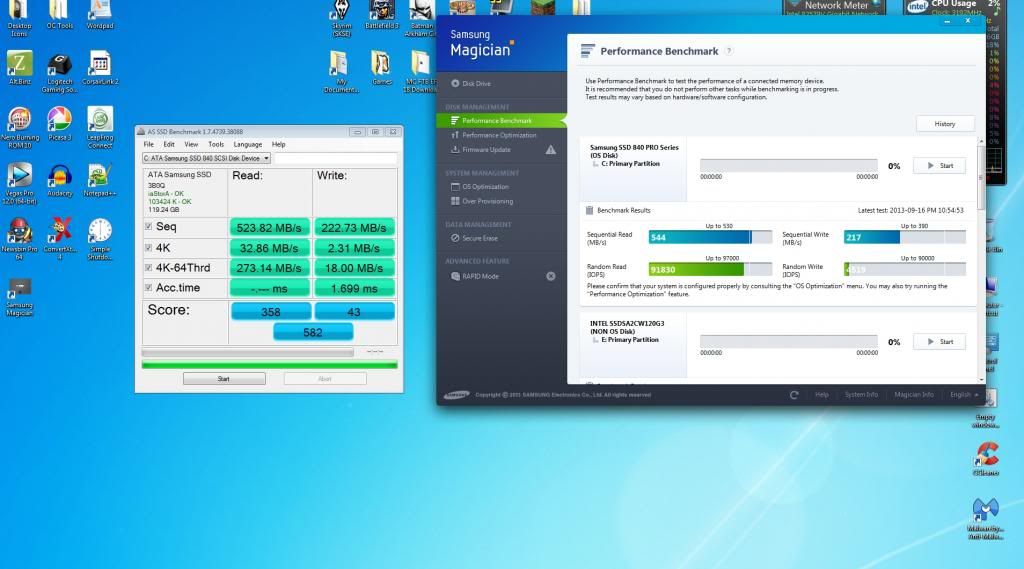
Task: Click the Samsung 840 PRO benchmark progress bar
Action: point(789,166)
